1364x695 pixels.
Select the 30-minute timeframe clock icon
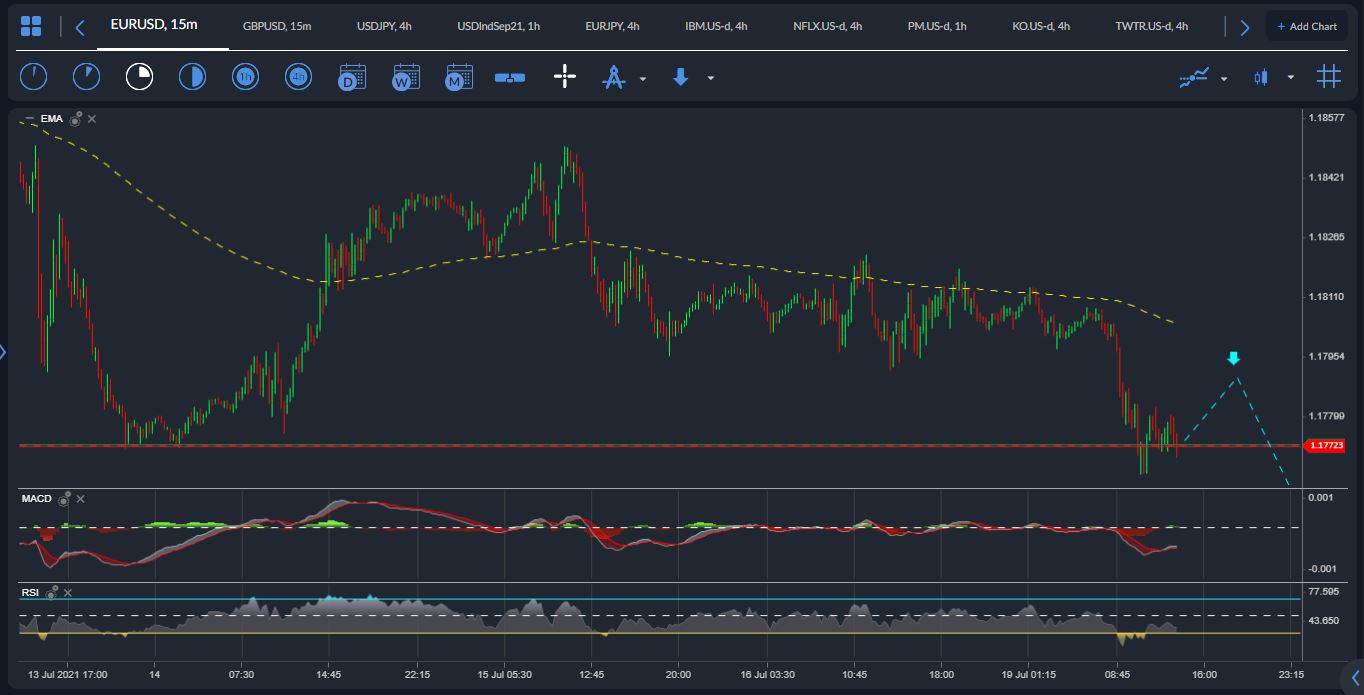[192, 77]
